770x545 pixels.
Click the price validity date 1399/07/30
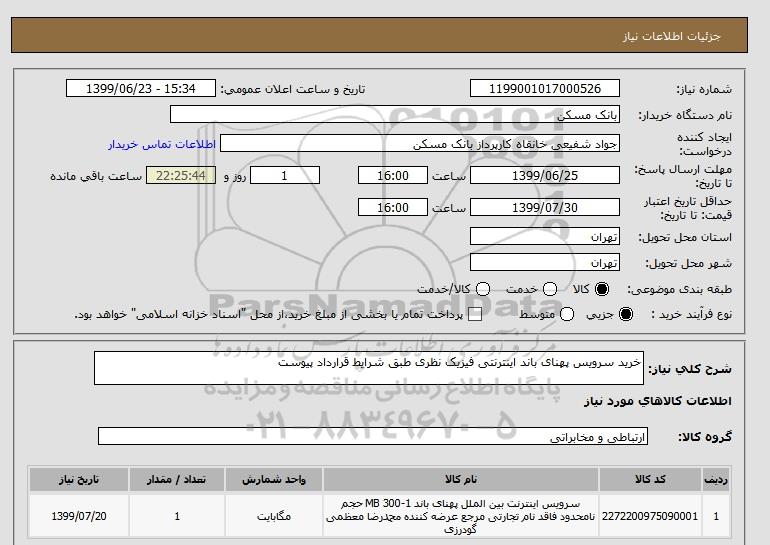tap(545, 207)
